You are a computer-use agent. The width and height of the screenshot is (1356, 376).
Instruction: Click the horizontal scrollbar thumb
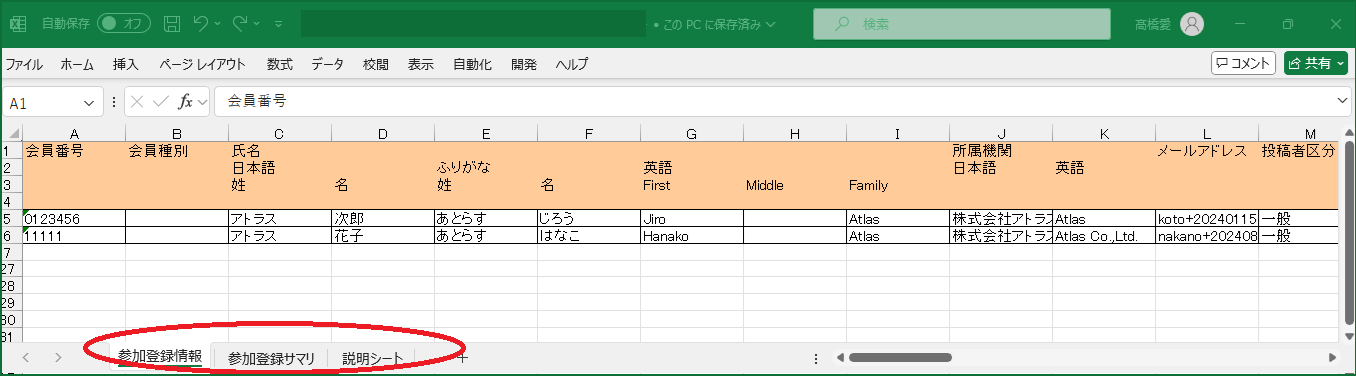click(x=900, y=357)
